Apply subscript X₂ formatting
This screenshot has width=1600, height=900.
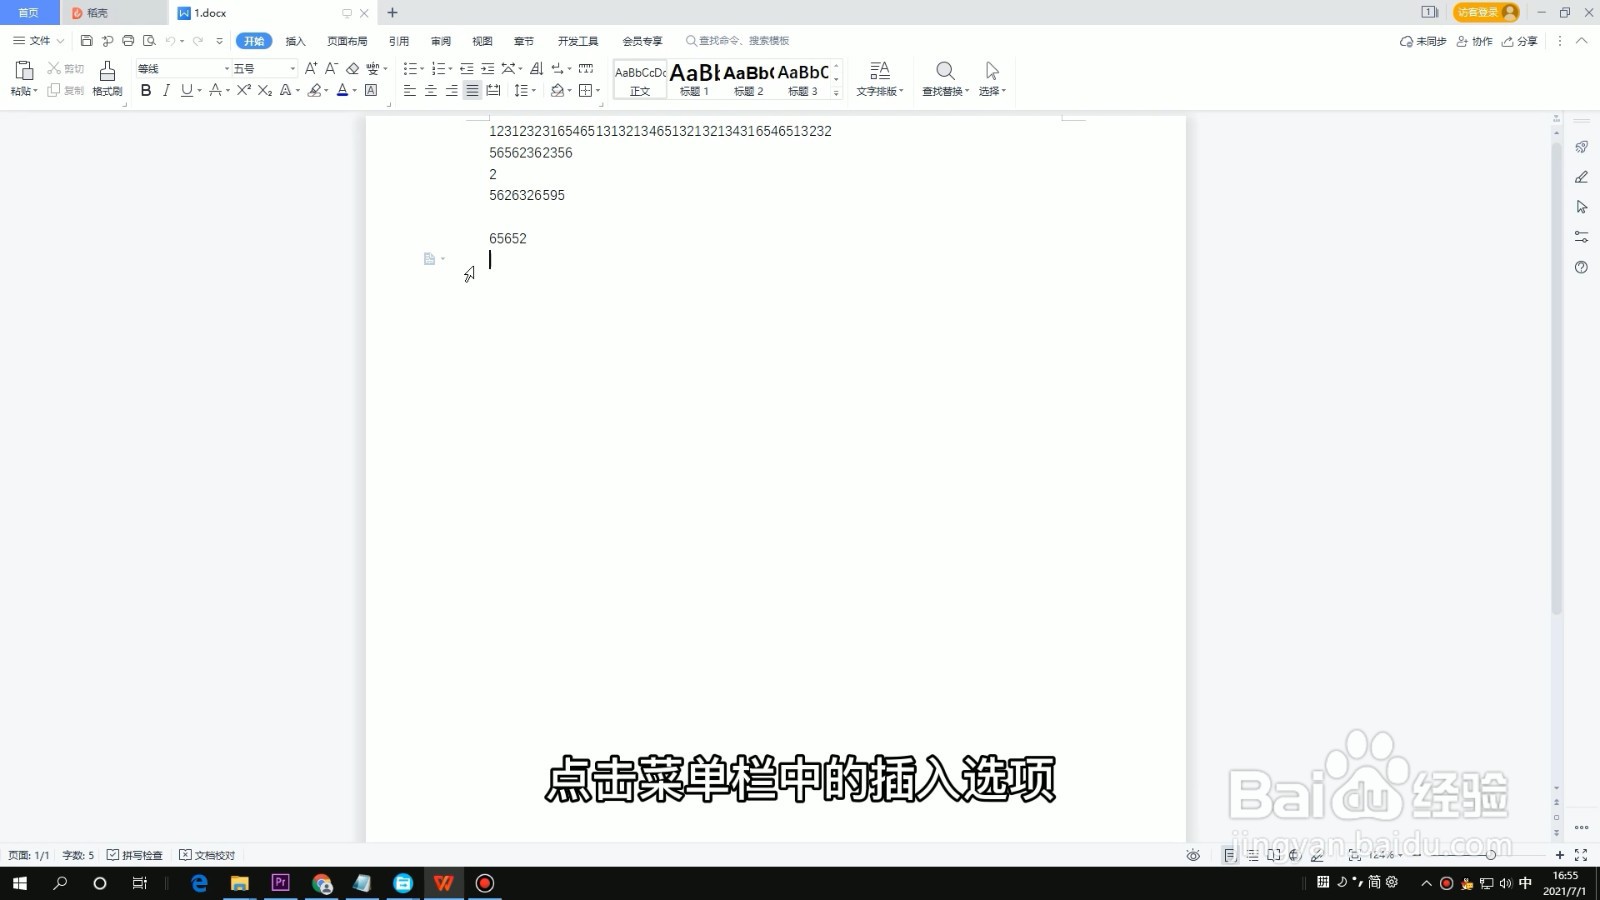coord(265,90)
